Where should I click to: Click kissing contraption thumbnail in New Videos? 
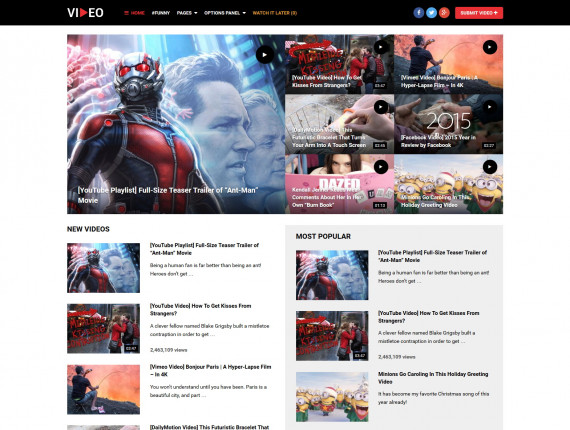pos(103,329)
